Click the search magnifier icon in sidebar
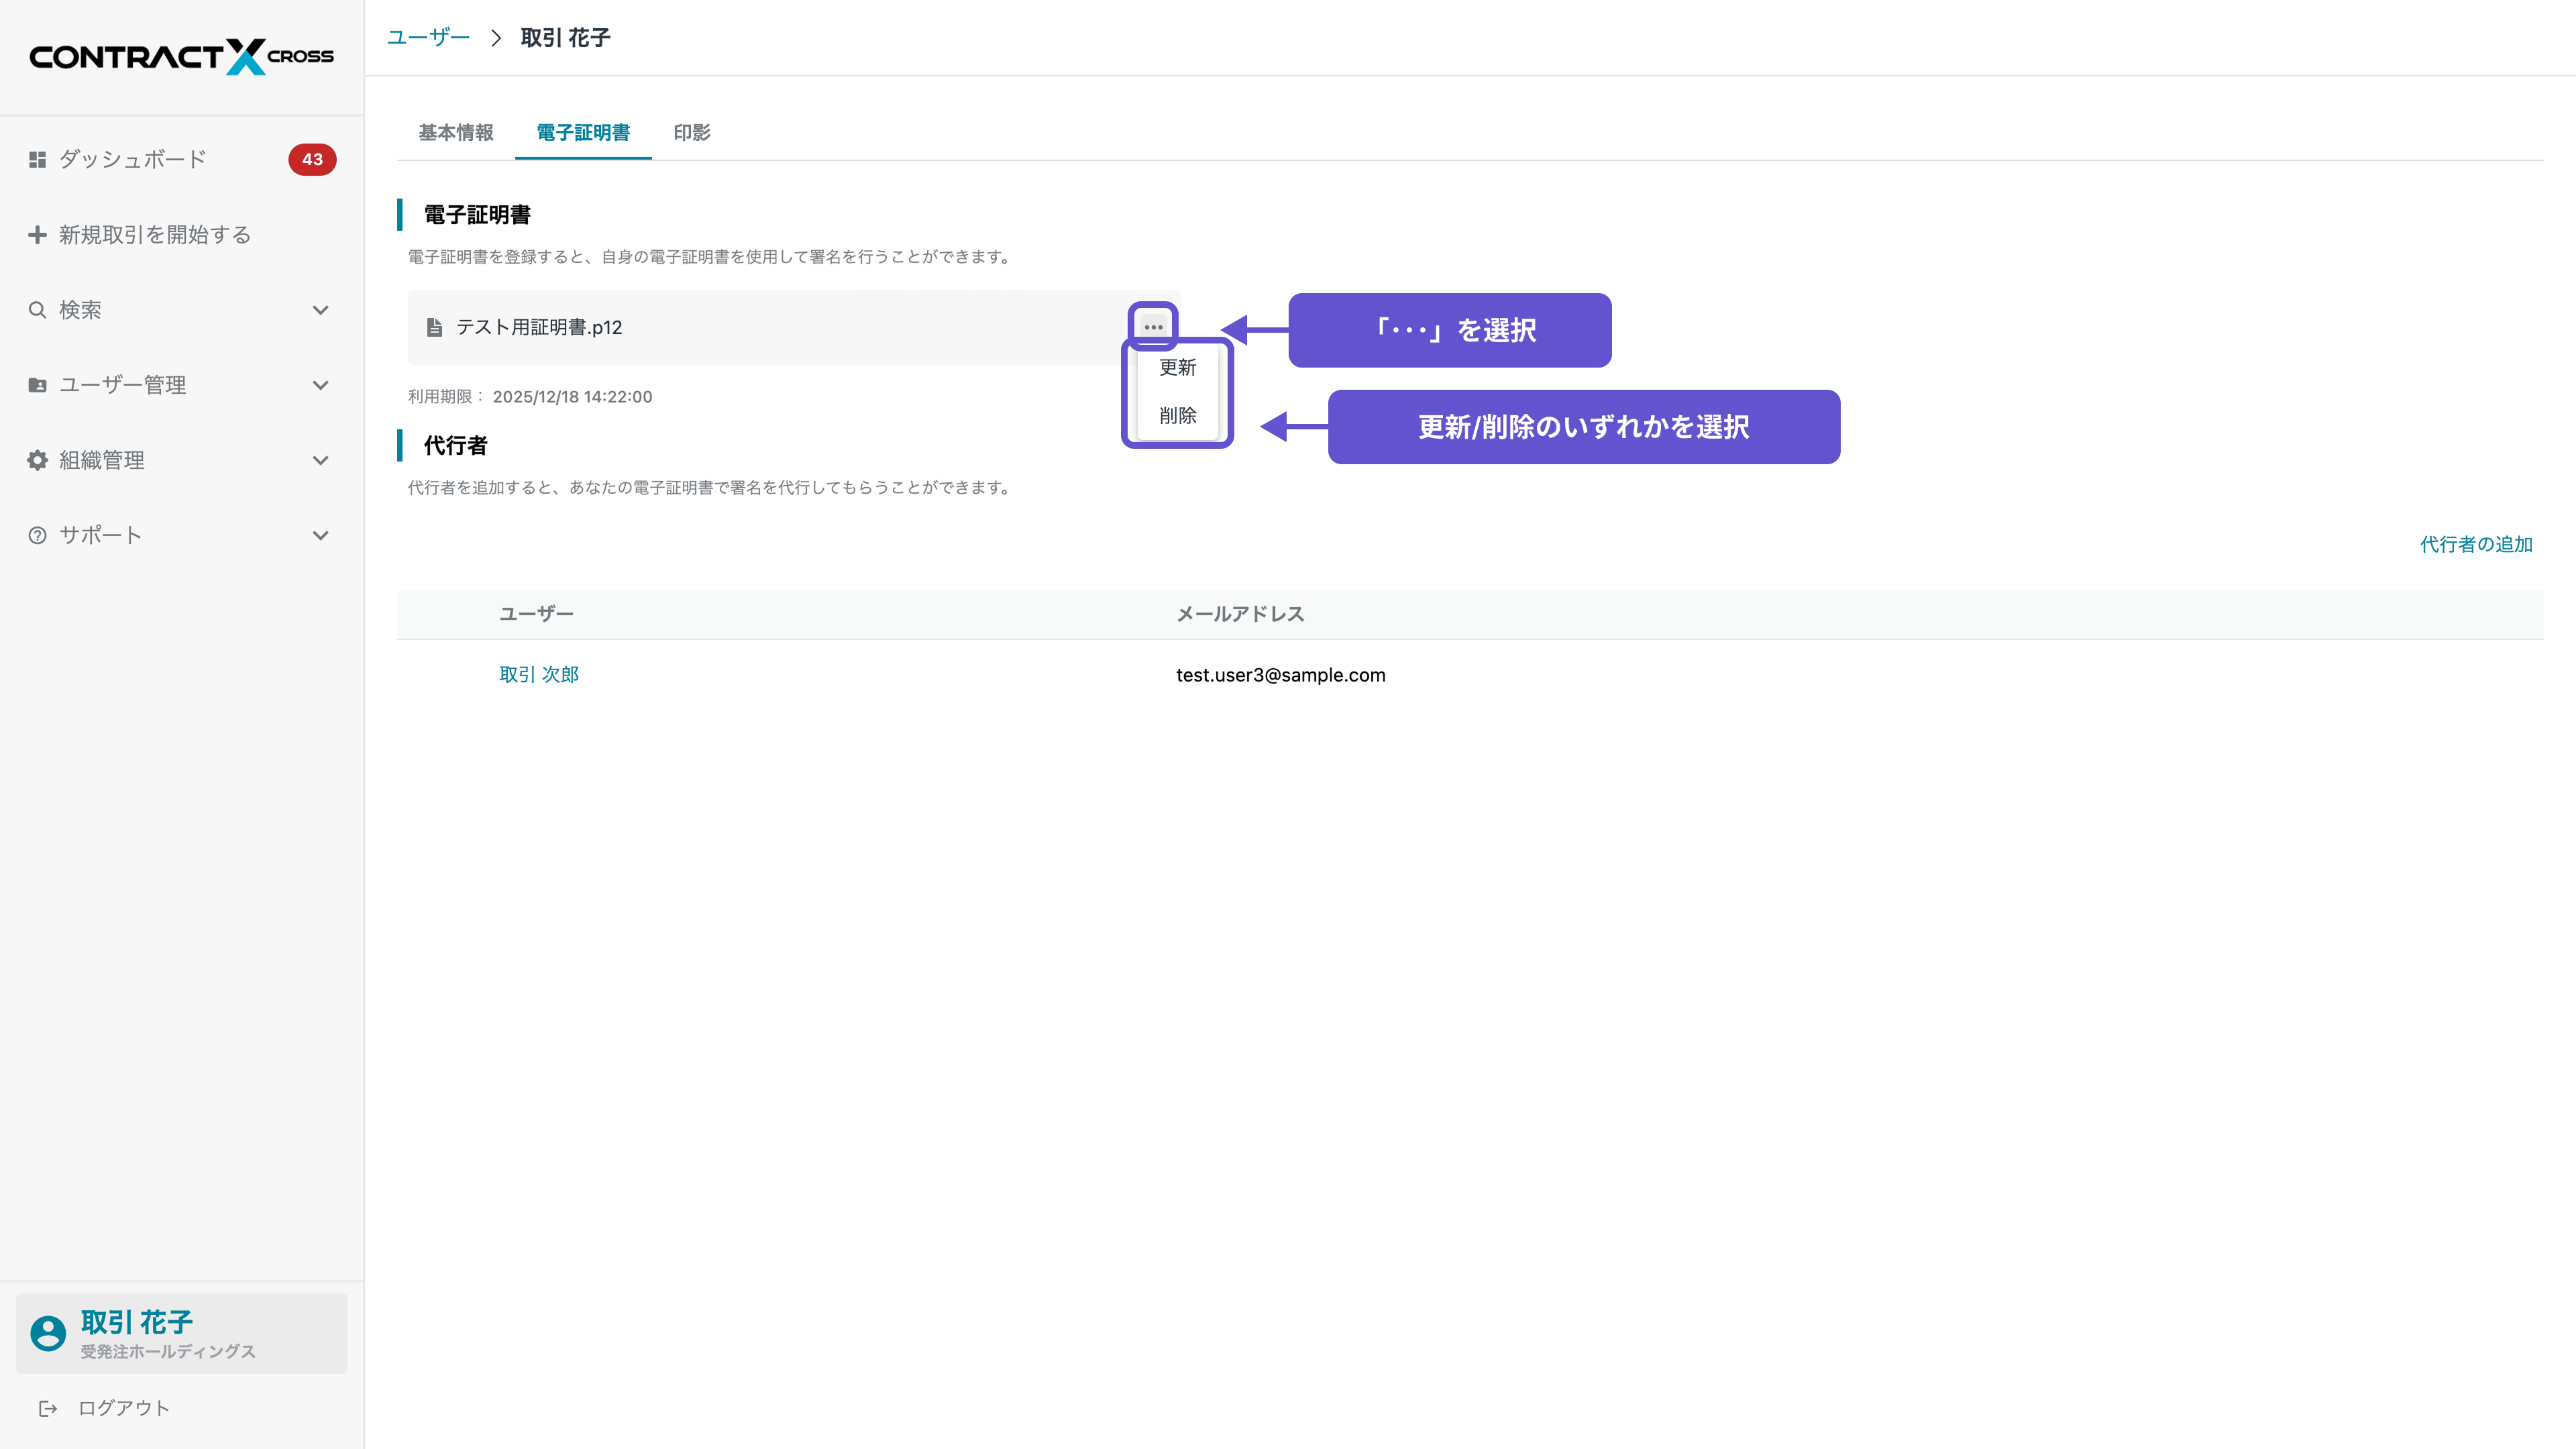Viewport: 2576px width, 1449px height. point(37,310)
